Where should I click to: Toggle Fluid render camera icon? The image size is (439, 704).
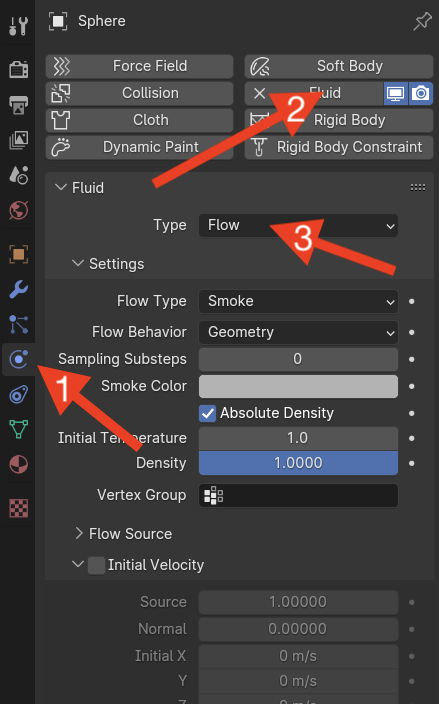(421, 93)
